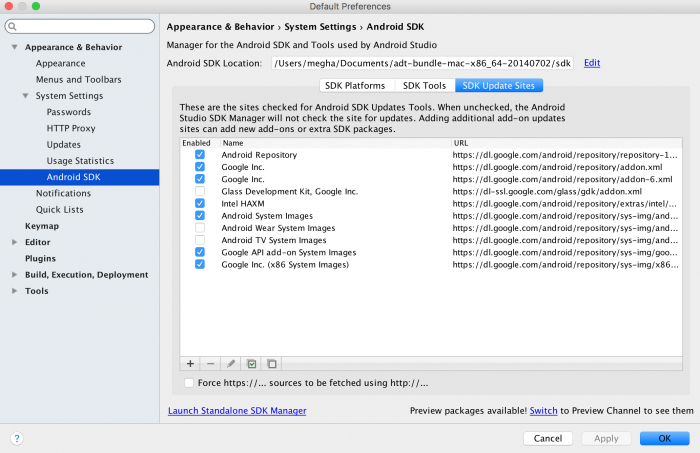
Task: Toggle the Google Inc. addon-6.xml checkbox
Action: point(200,179)
